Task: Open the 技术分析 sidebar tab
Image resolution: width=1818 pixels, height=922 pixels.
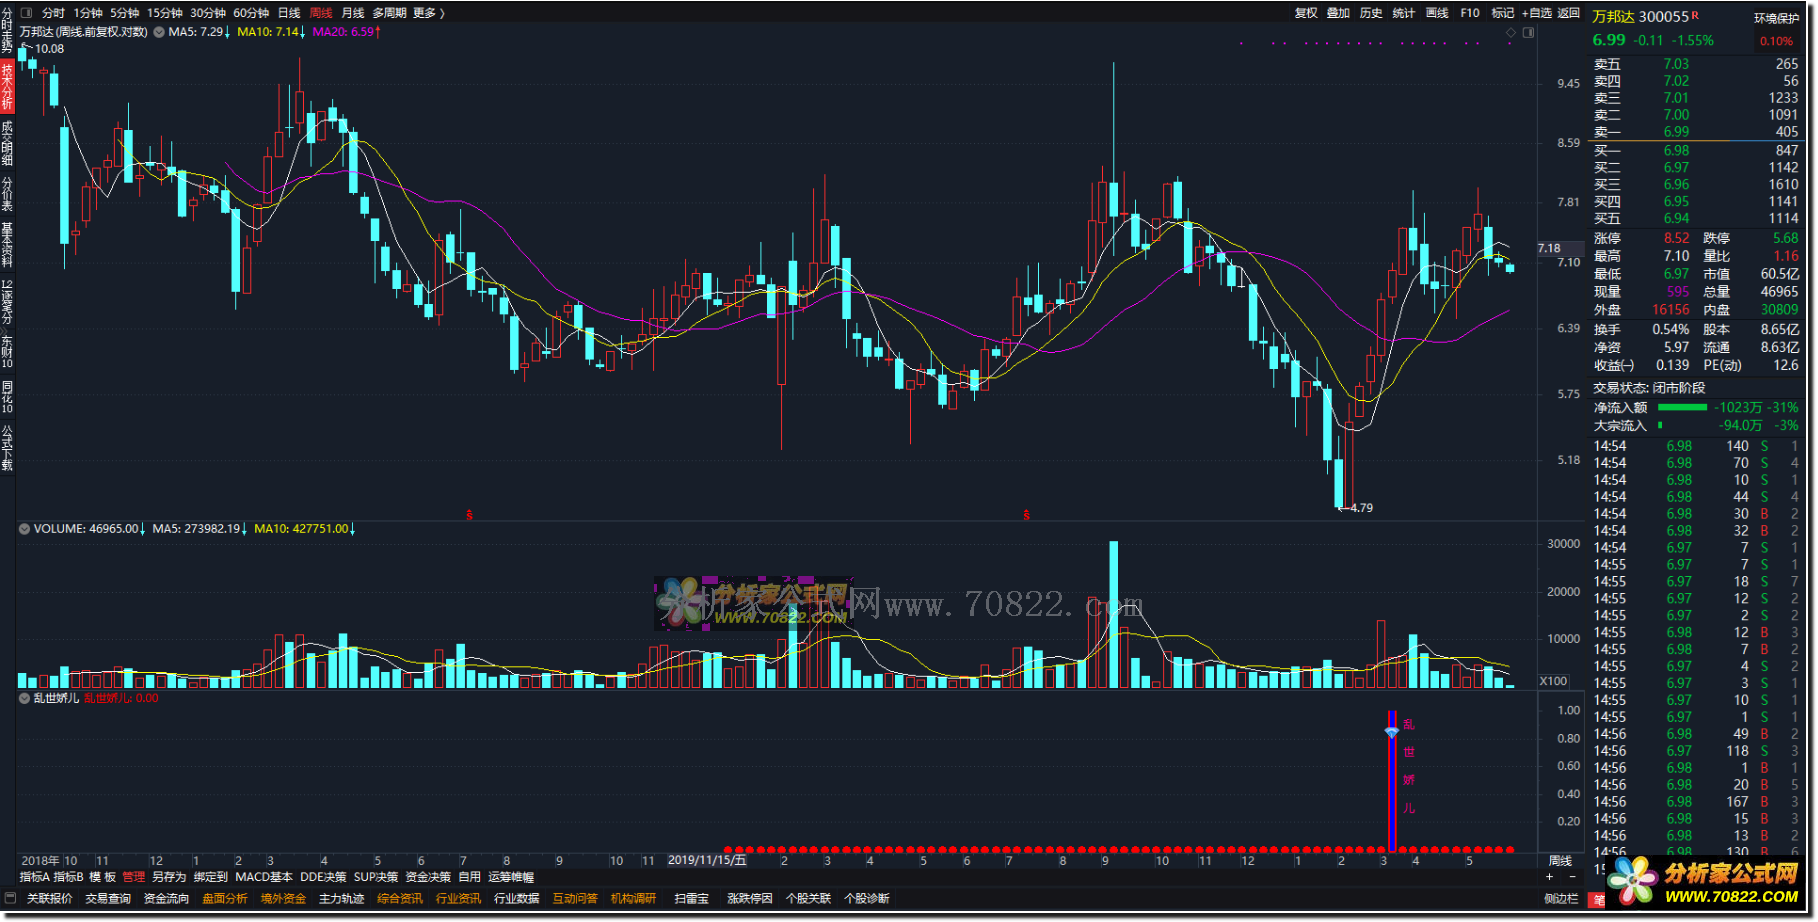Action: point(7,87)
